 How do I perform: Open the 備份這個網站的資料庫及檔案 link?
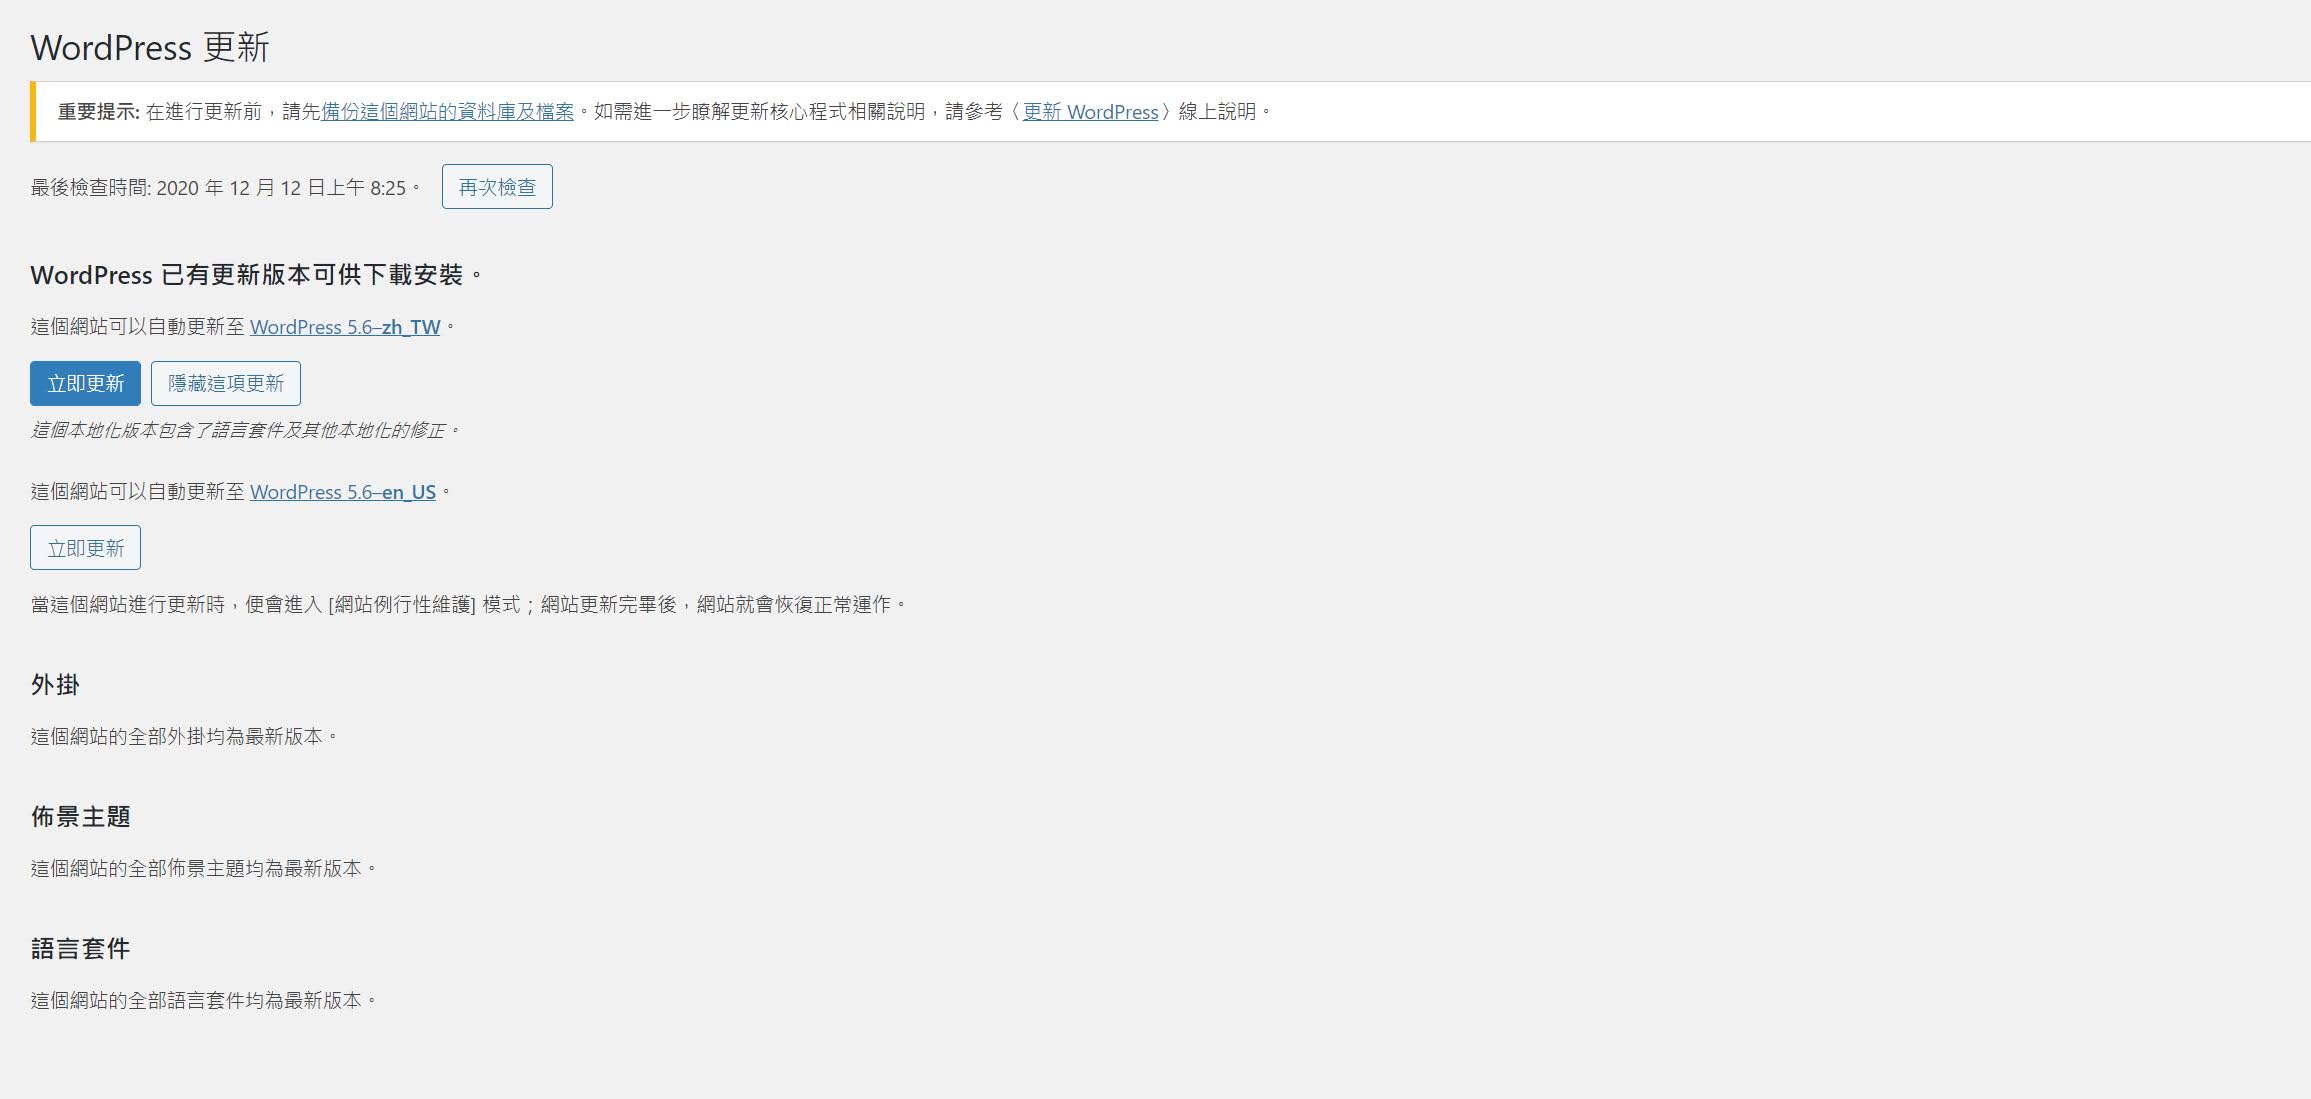click(447, 112)
